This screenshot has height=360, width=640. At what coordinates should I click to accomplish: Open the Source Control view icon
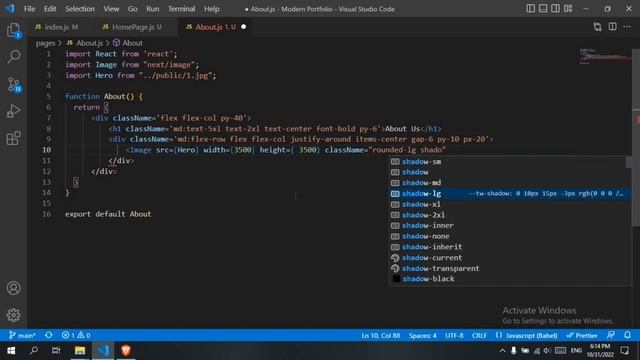coord(14,84)
